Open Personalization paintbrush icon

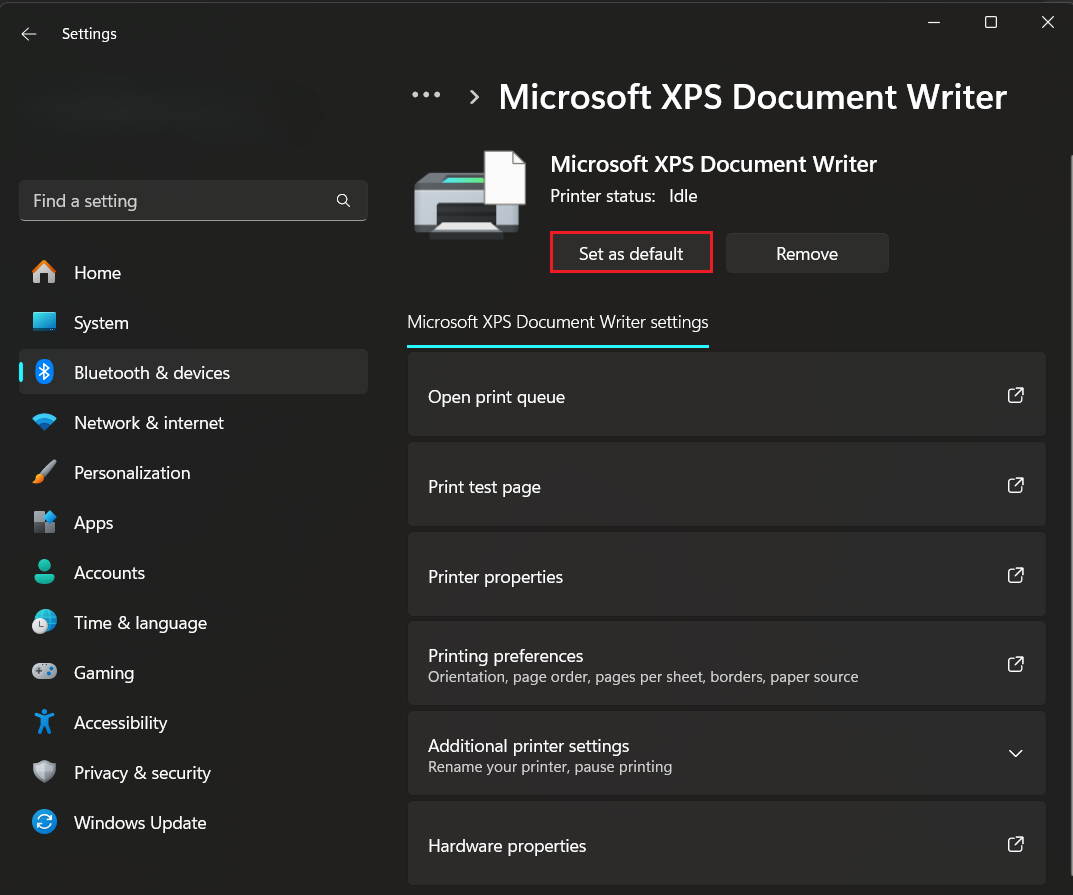coord(44,472)
